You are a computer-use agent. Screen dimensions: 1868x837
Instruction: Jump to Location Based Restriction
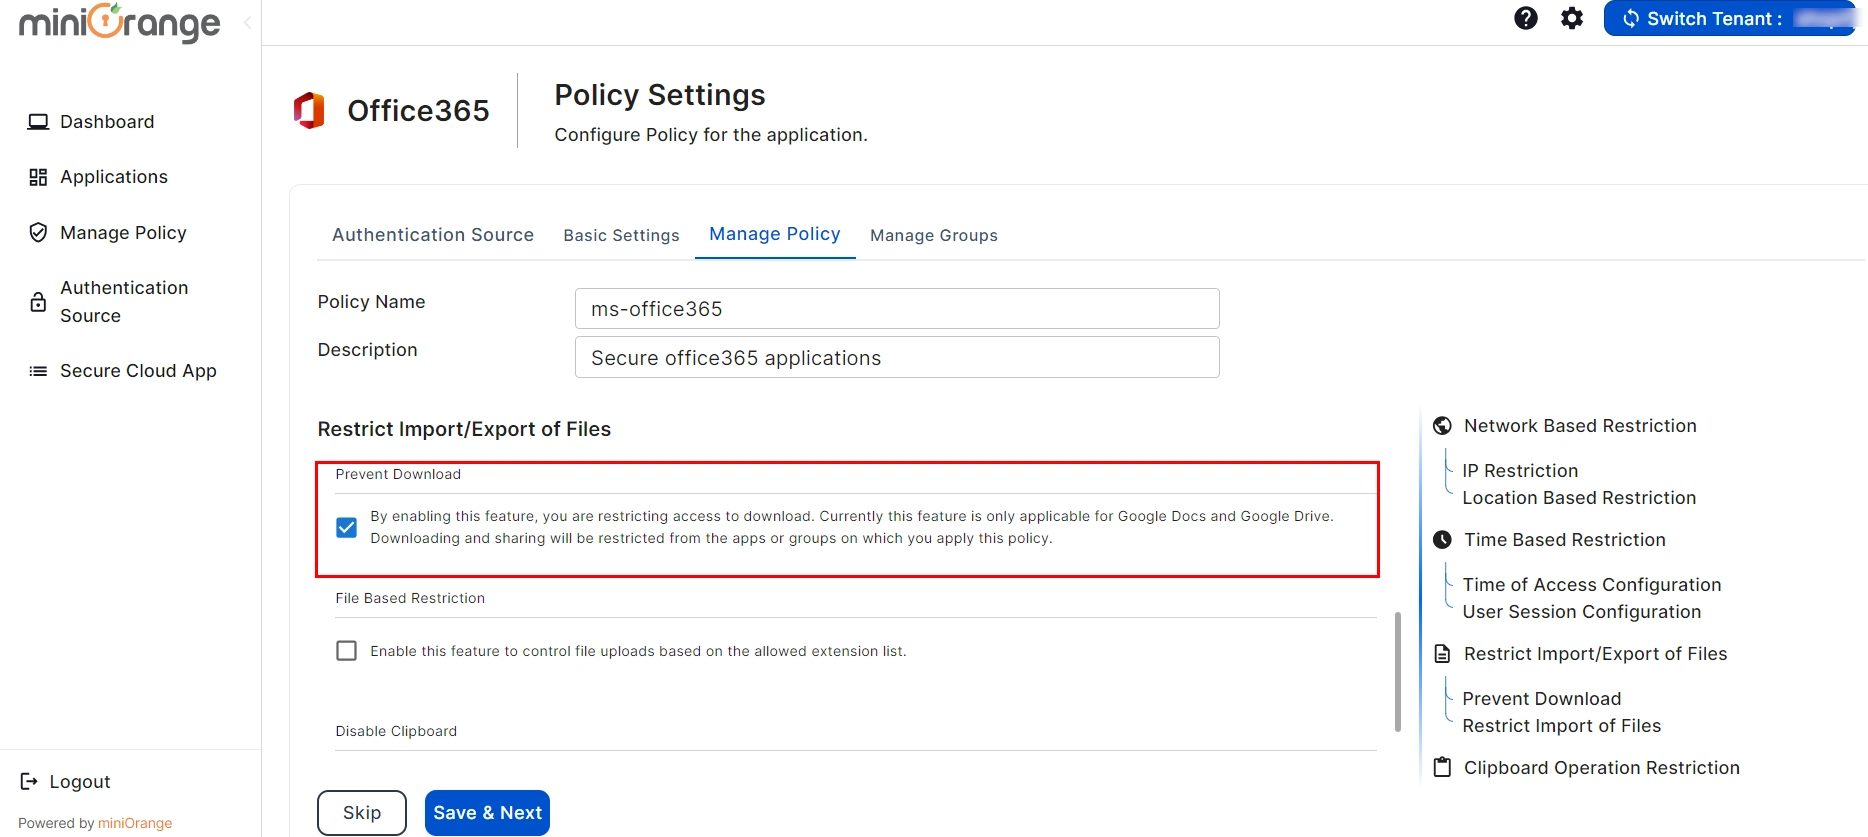pyautogui.click(x=1579, y=498)
